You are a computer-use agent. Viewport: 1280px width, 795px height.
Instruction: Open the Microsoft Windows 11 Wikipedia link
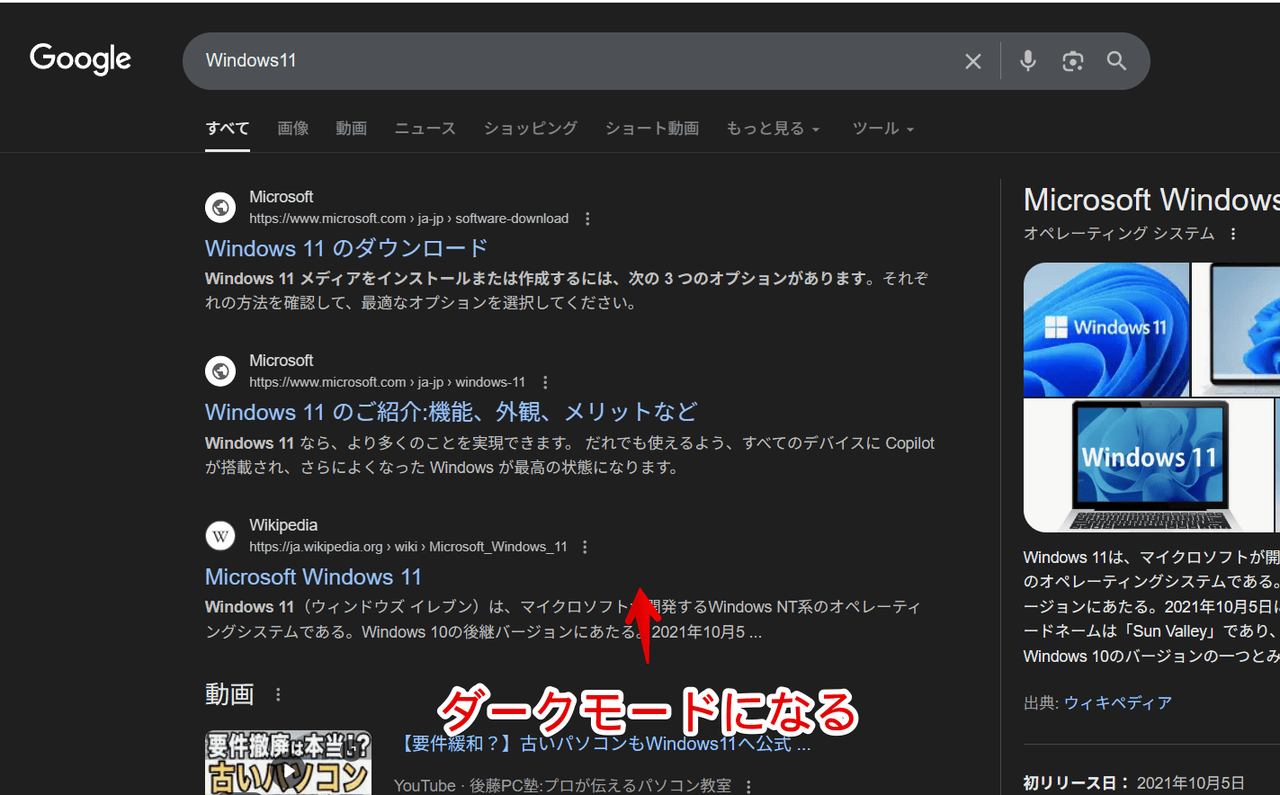(x=313, y=577)
